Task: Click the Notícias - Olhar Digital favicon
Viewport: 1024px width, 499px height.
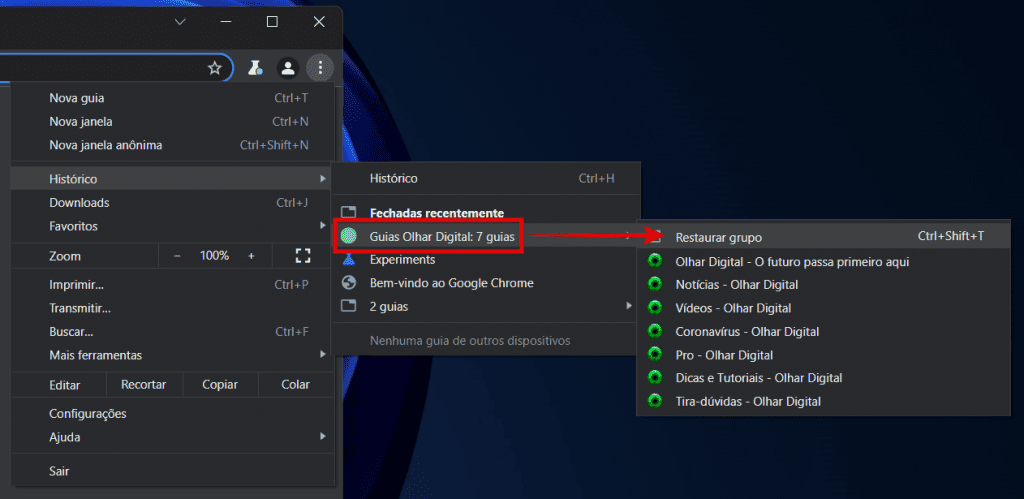Action: [654, 285]
